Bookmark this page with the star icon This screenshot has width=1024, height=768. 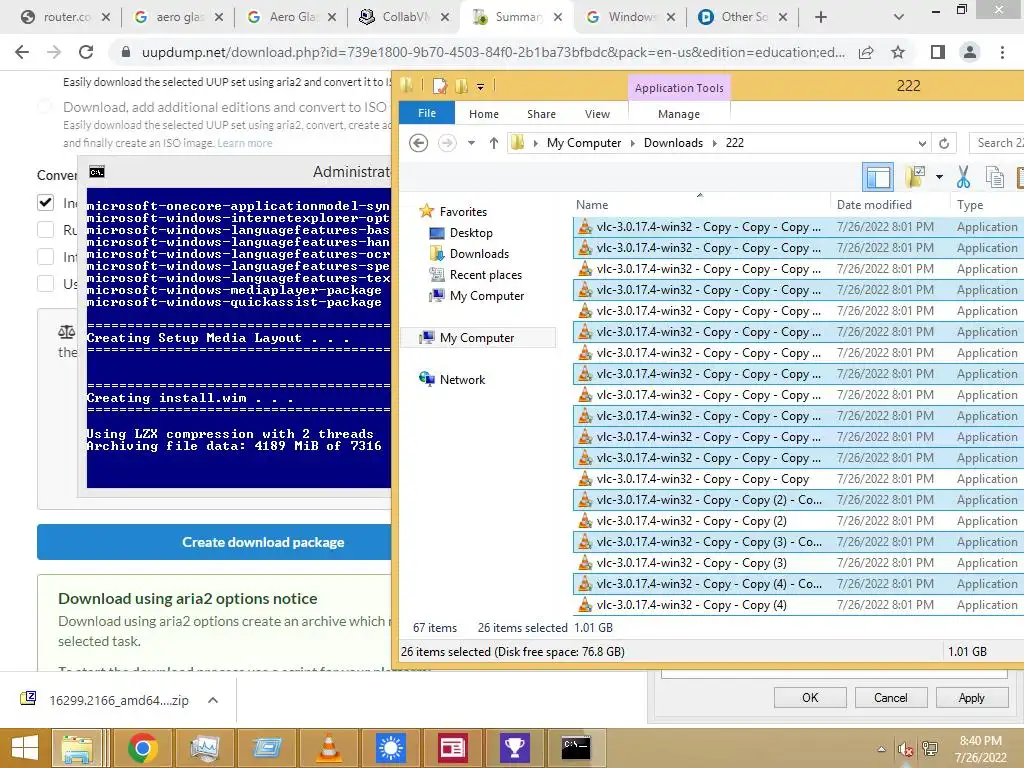click(x=898, y=52)
